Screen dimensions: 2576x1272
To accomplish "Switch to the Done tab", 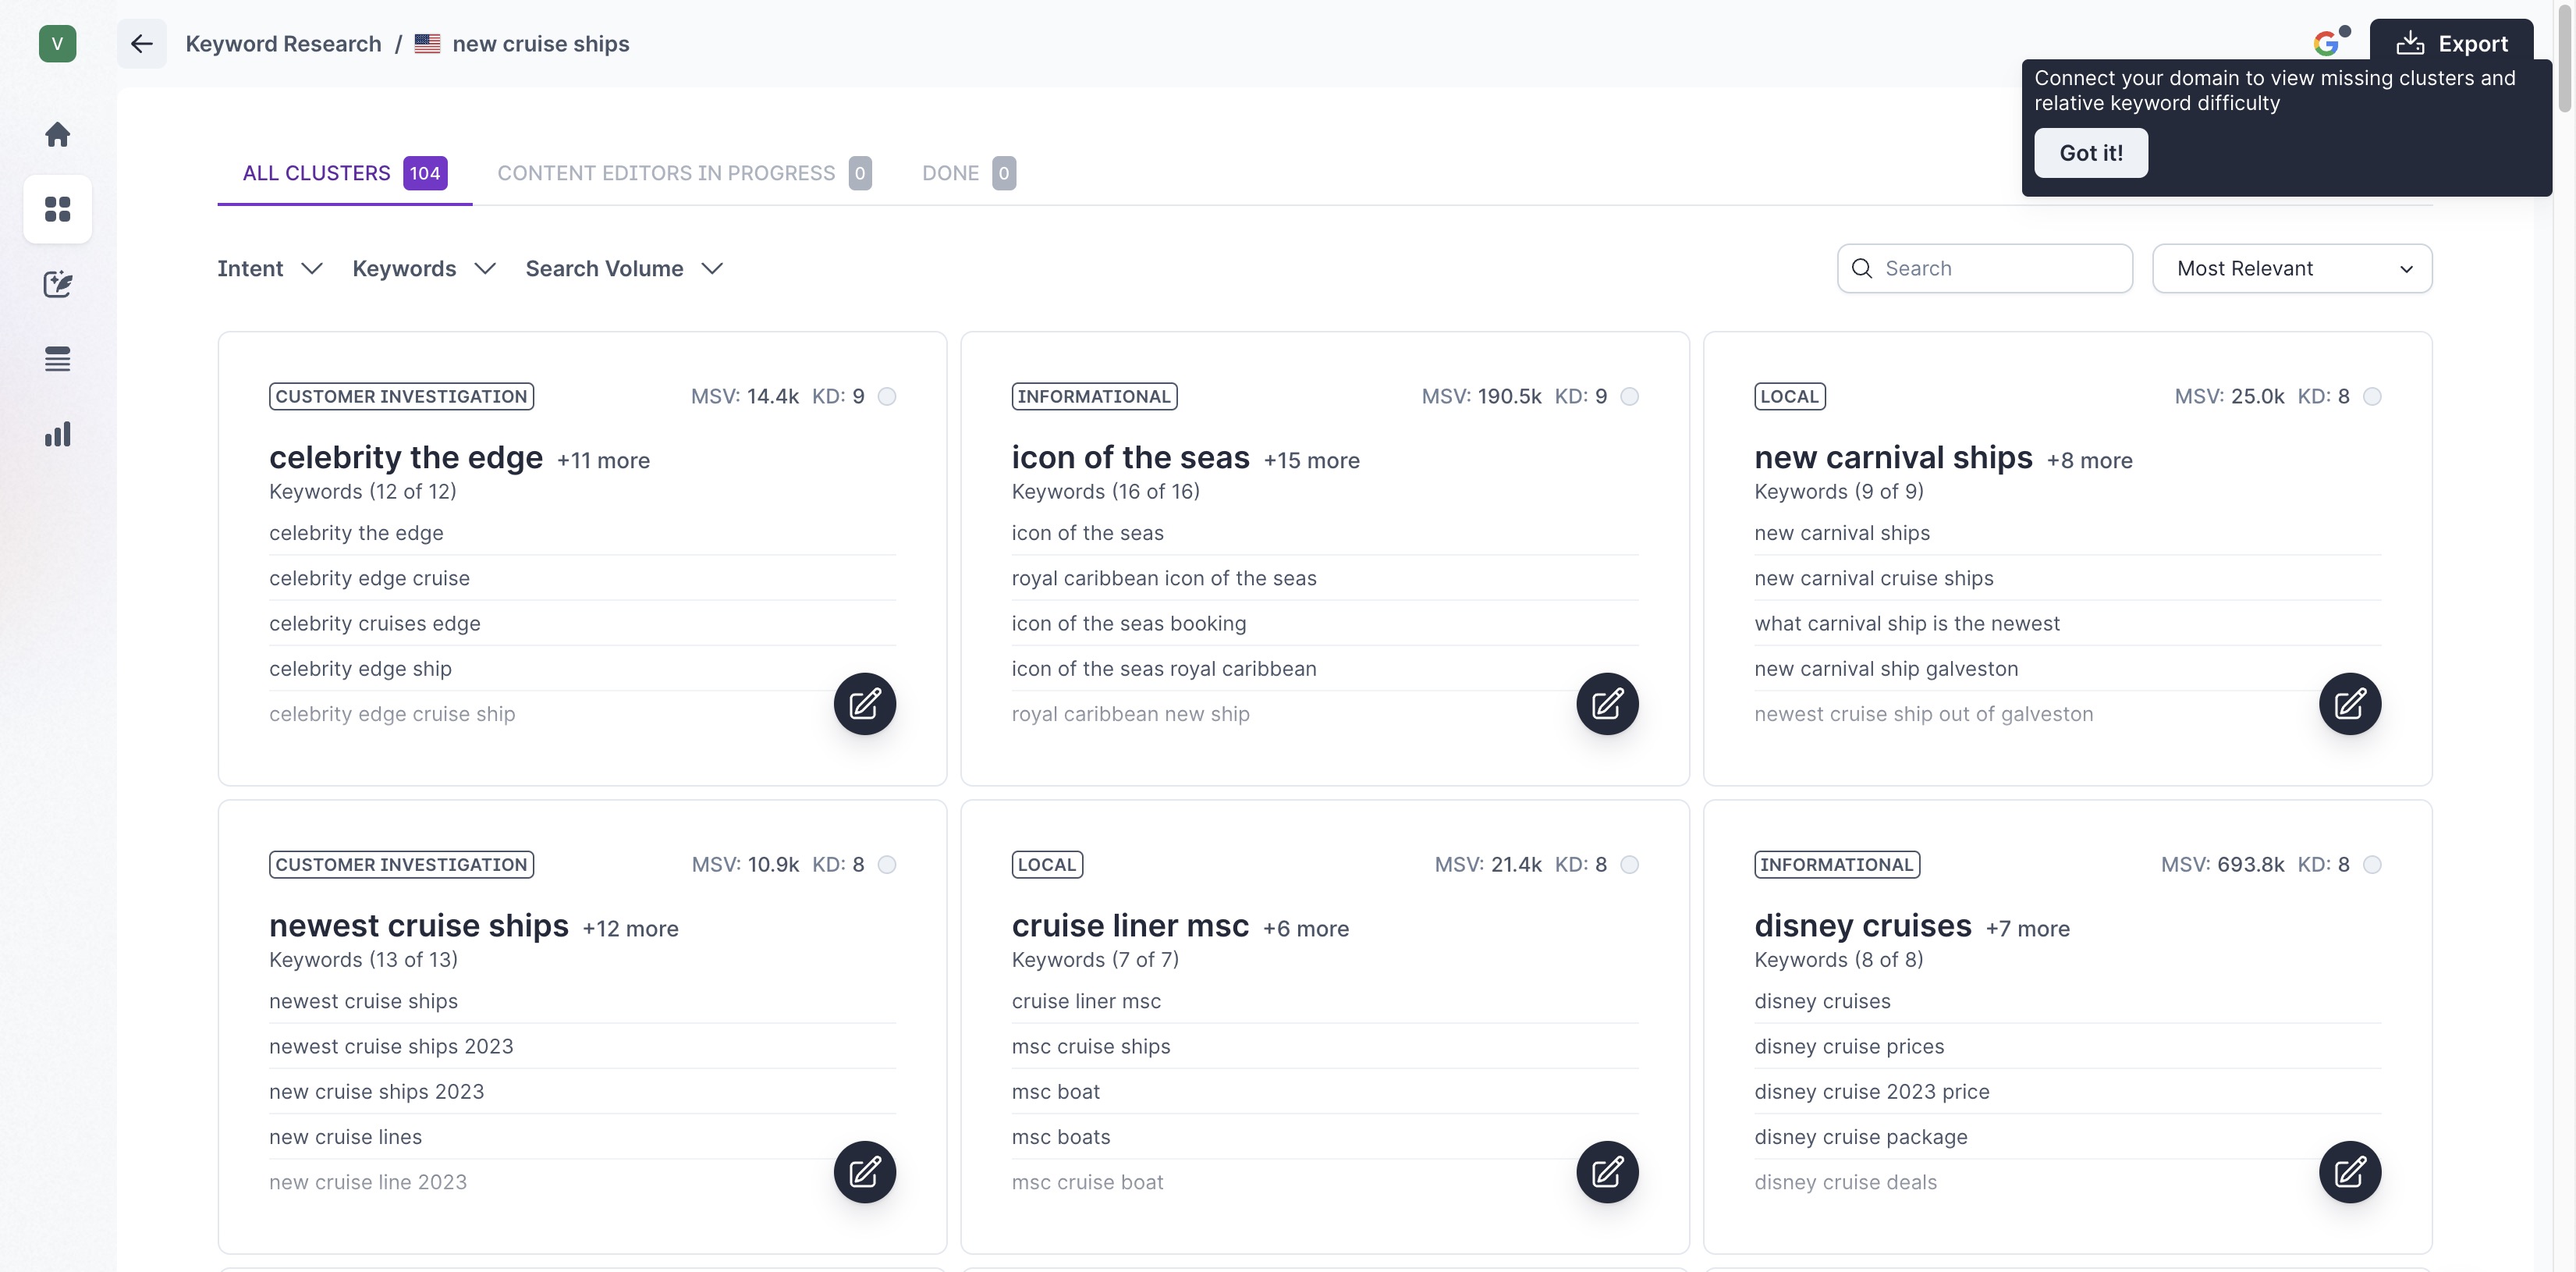I will click(968, 173).
